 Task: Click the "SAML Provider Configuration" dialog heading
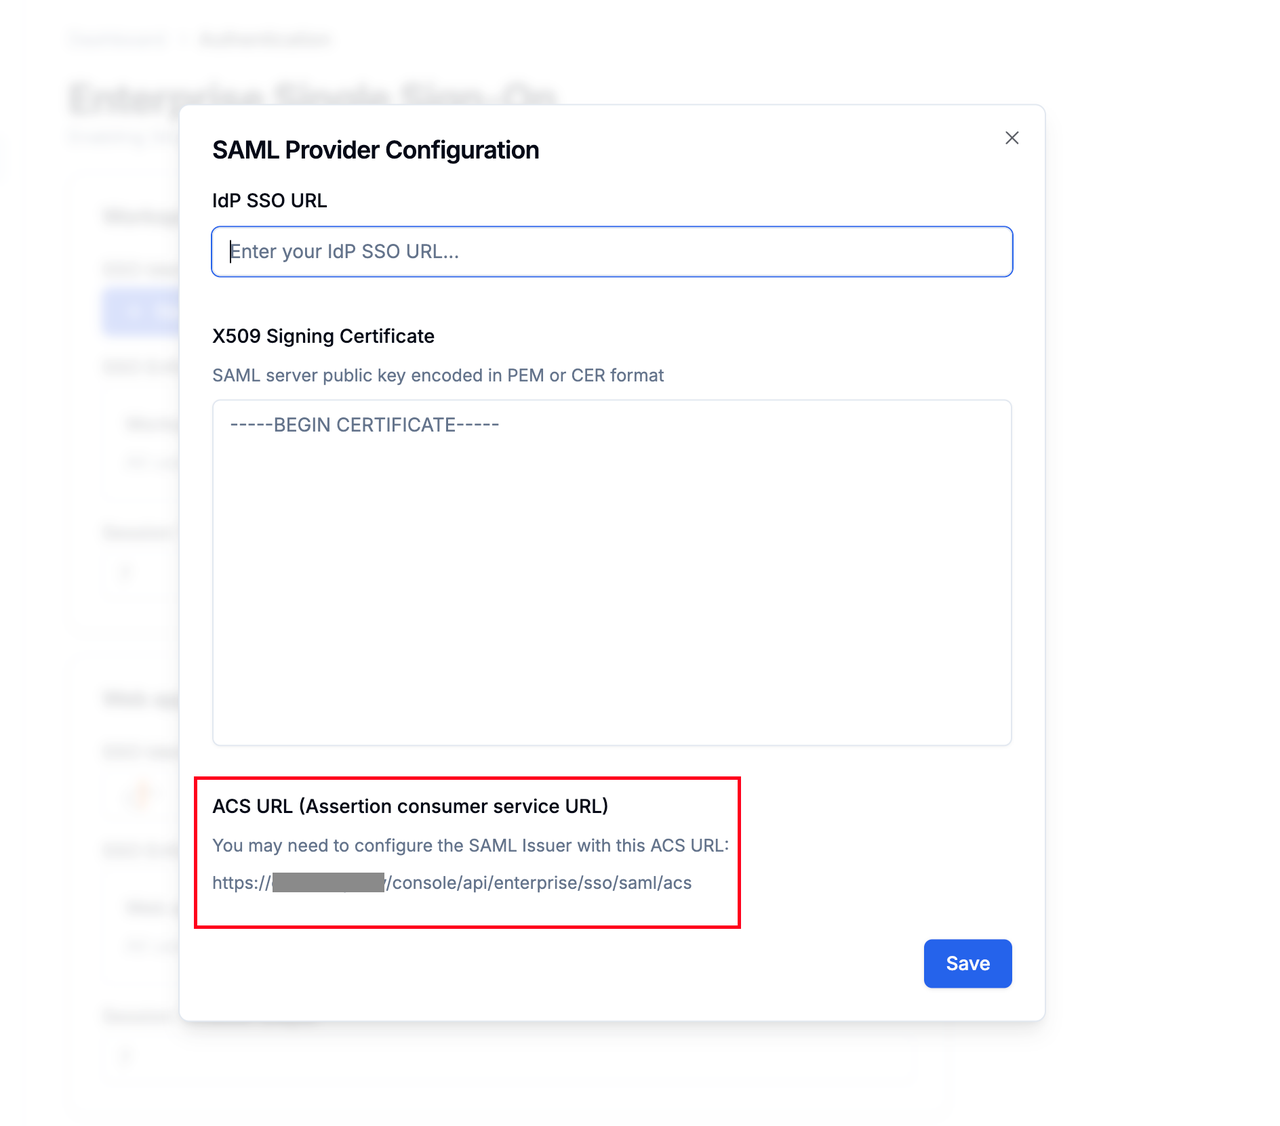(376, 150)
